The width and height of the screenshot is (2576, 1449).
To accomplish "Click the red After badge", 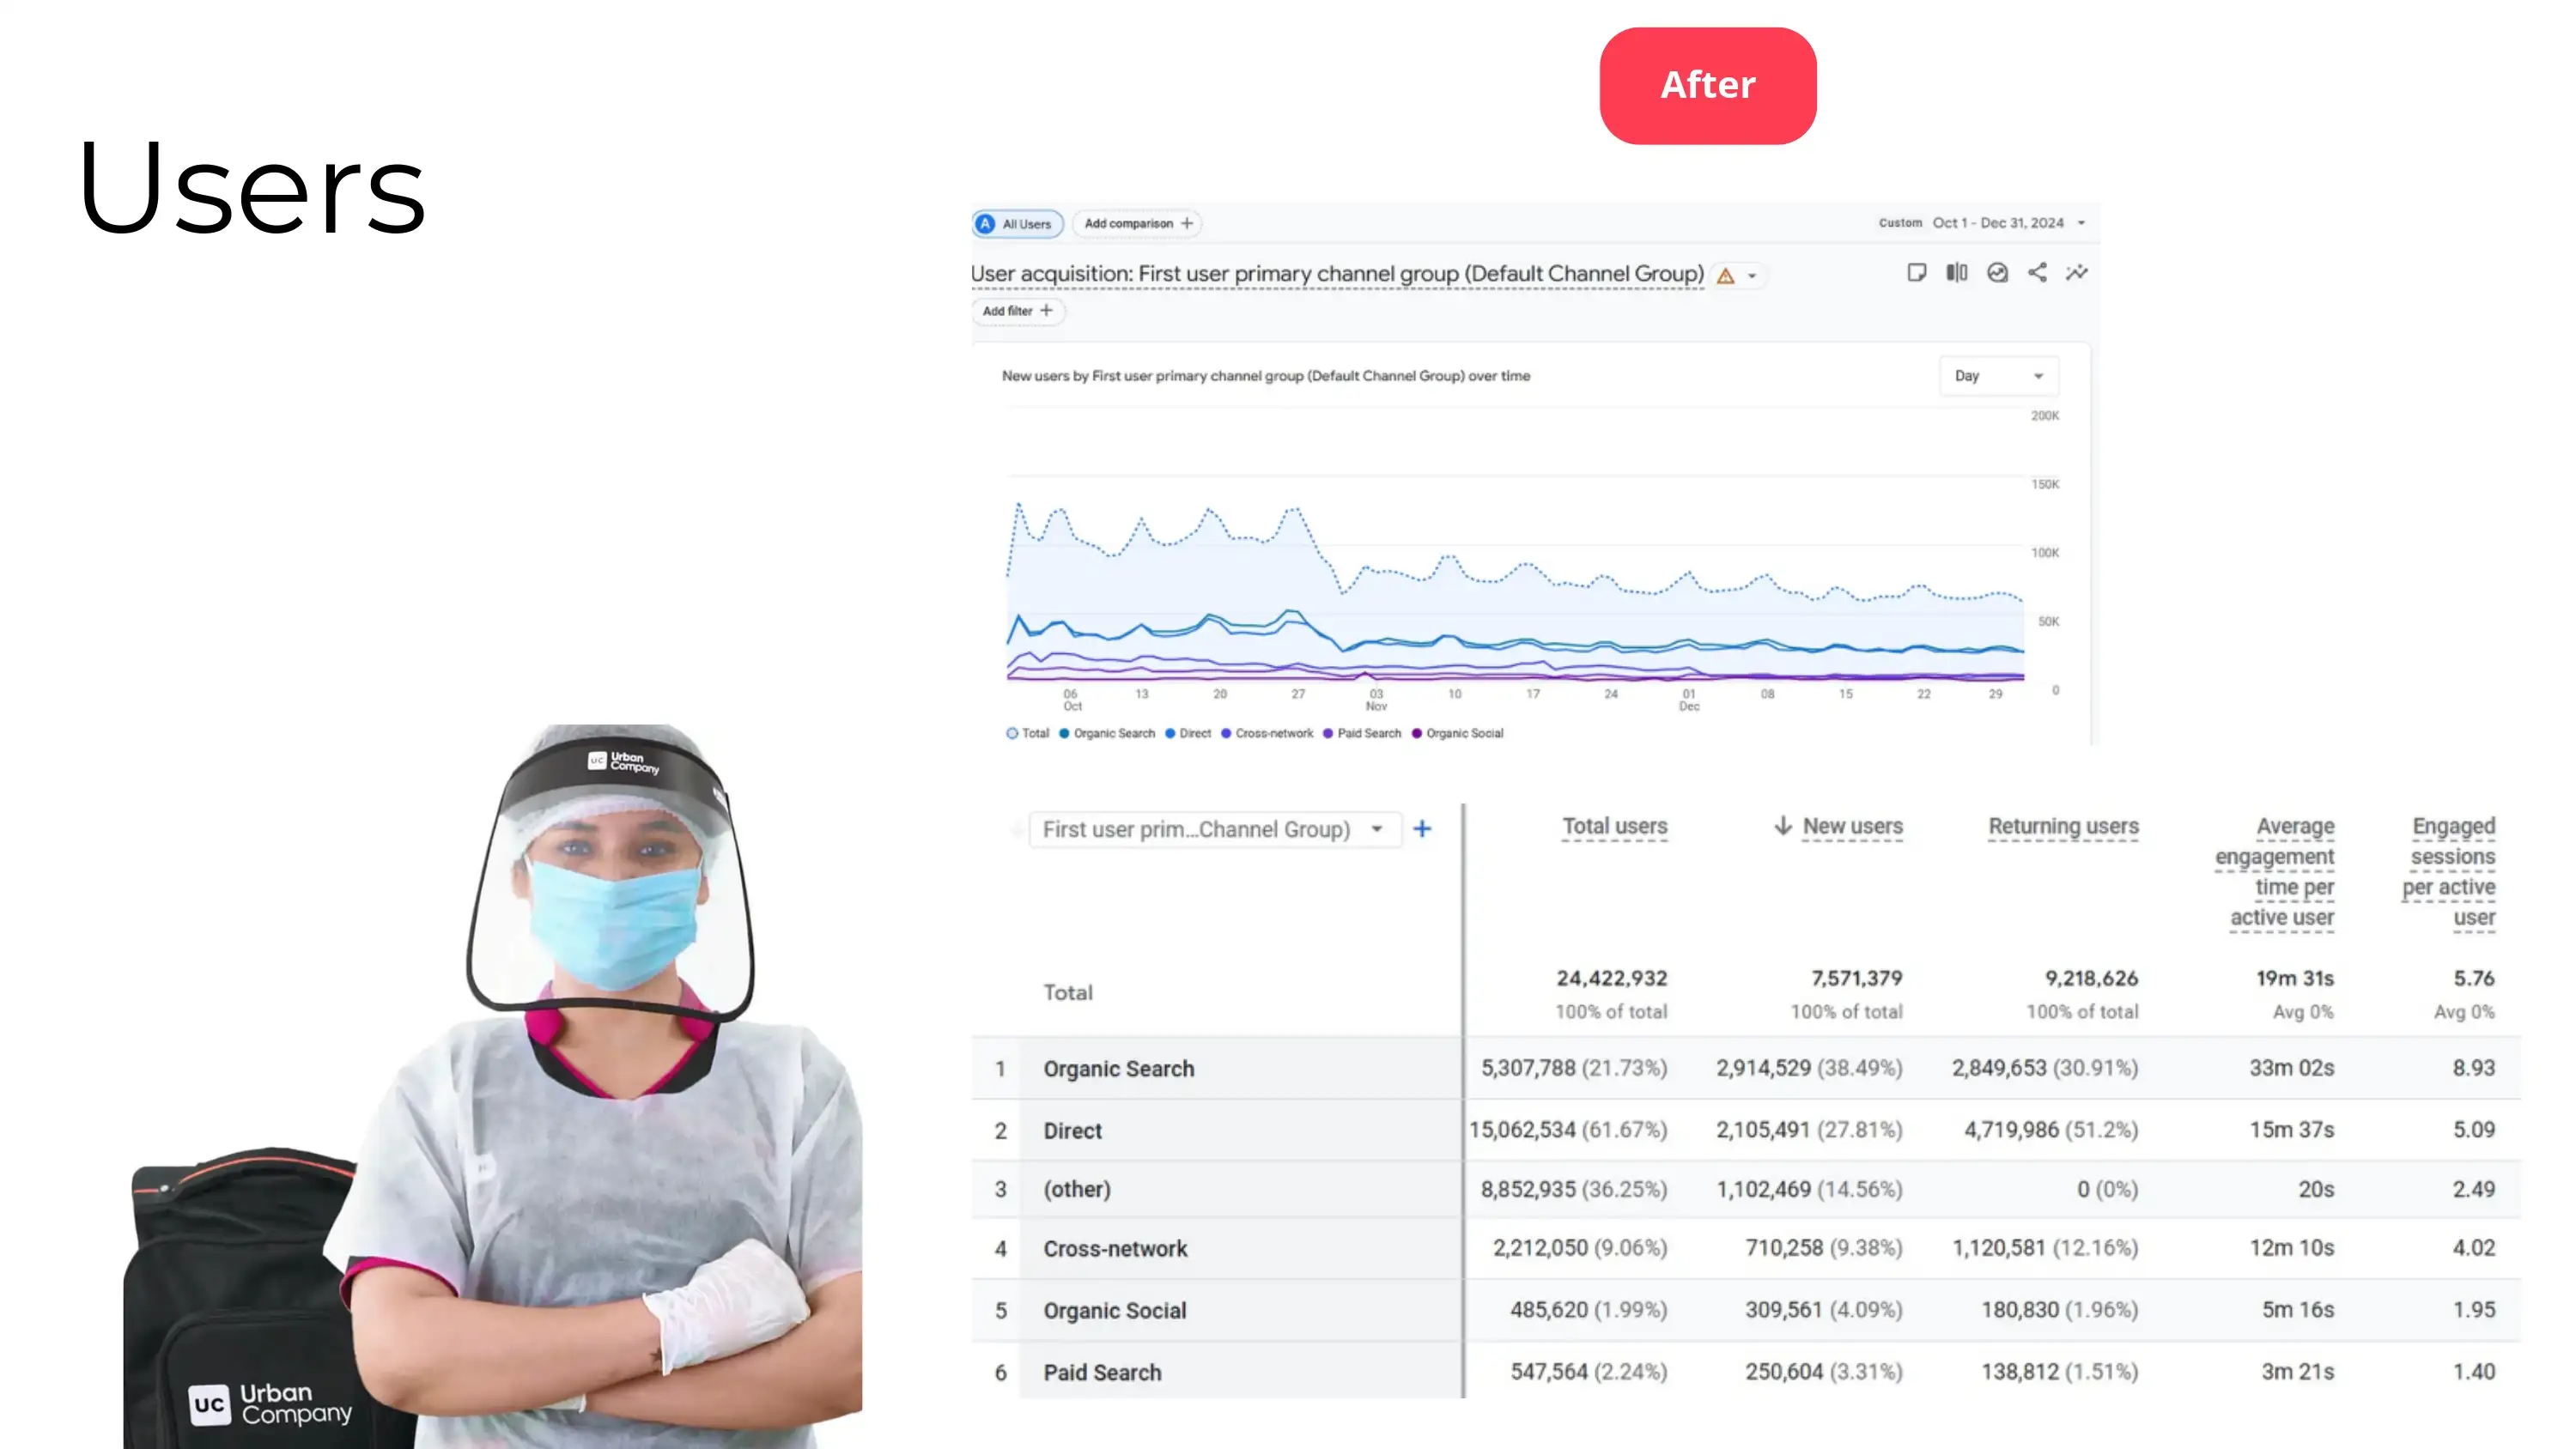I will pyautogui.click(x=1707, y=85).
